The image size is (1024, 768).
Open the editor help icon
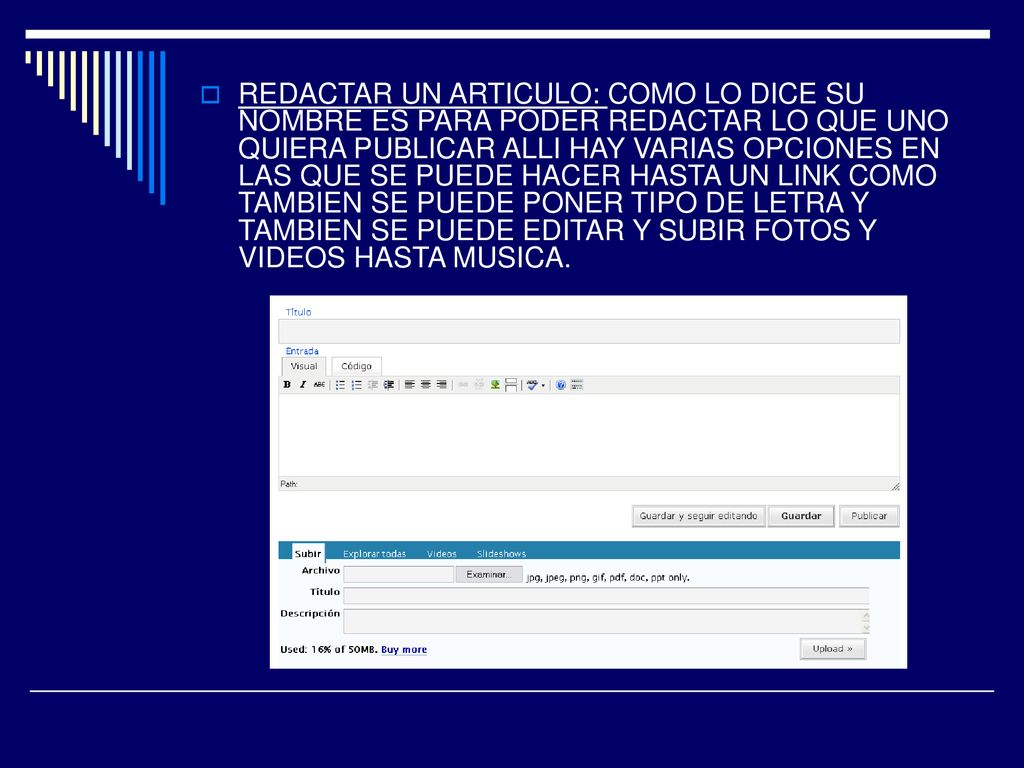pyautogui.click(x=560, y=385)
